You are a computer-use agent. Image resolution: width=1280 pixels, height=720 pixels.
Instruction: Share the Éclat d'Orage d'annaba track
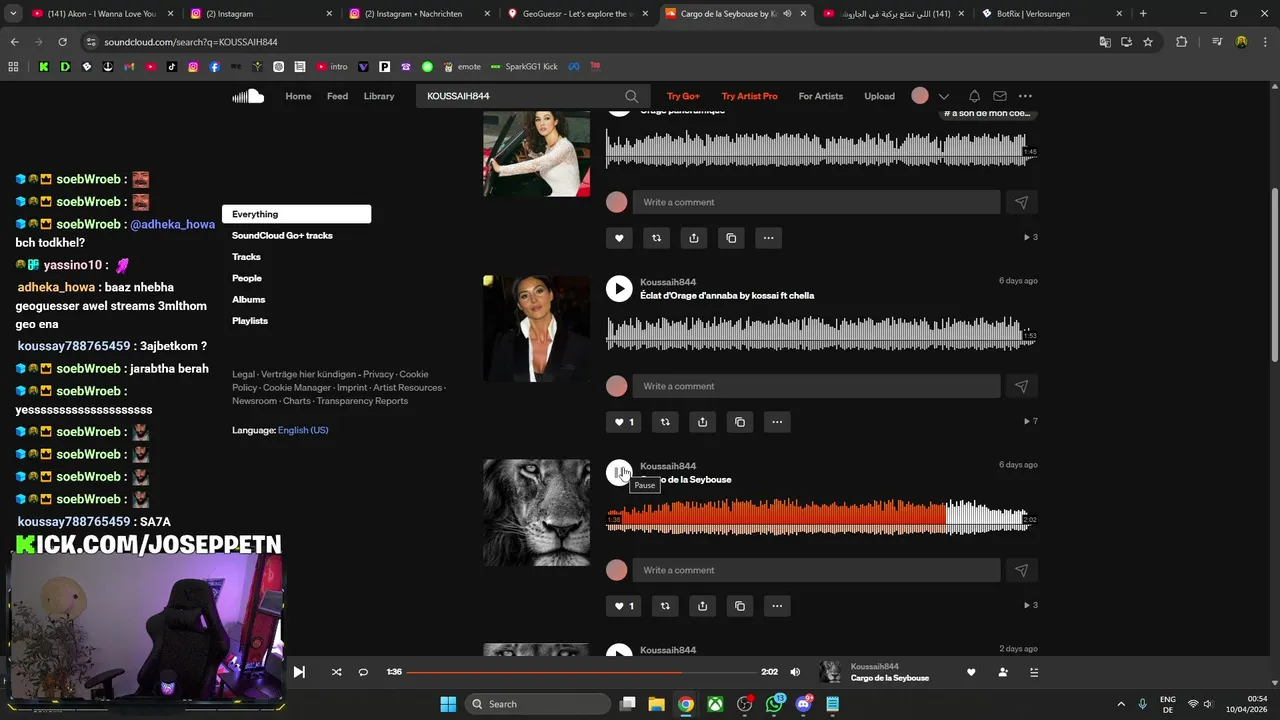pyautogui.click(x=702, y=422)
